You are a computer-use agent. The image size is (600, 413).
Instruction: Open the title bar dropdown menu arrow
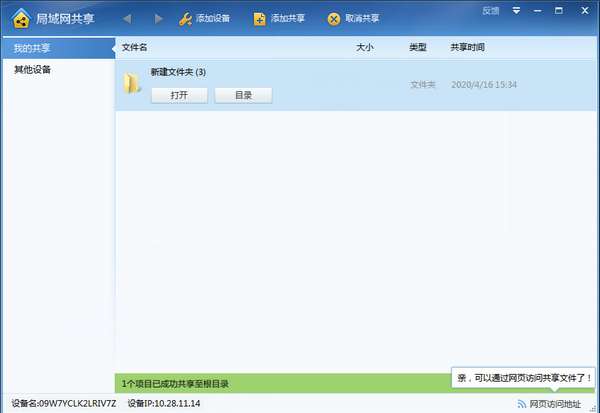[516, 11]
